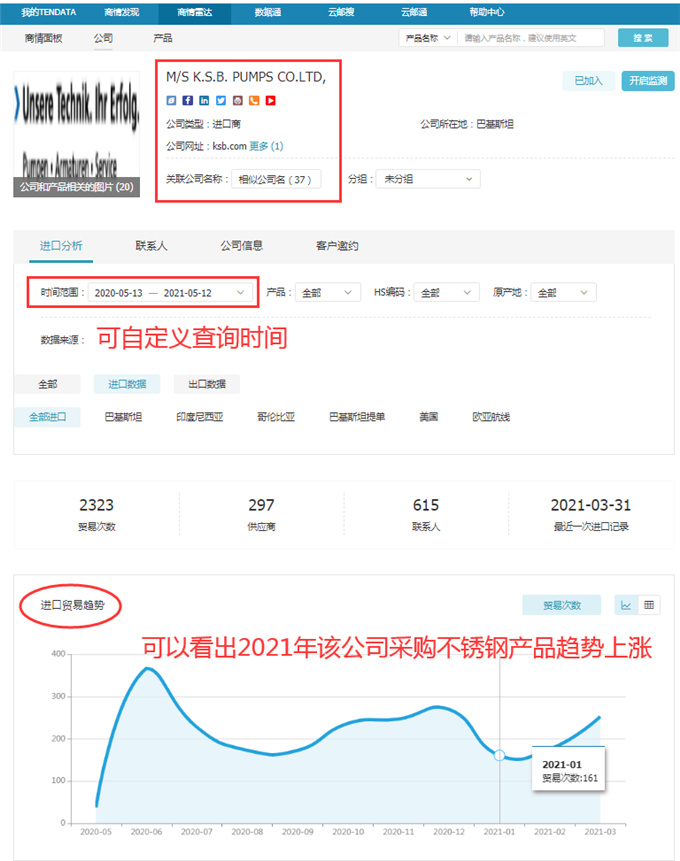680x861 pixels.
Task: Switch trend view to table grid icon
Action: pyautogui.click(x=649, y=605)
